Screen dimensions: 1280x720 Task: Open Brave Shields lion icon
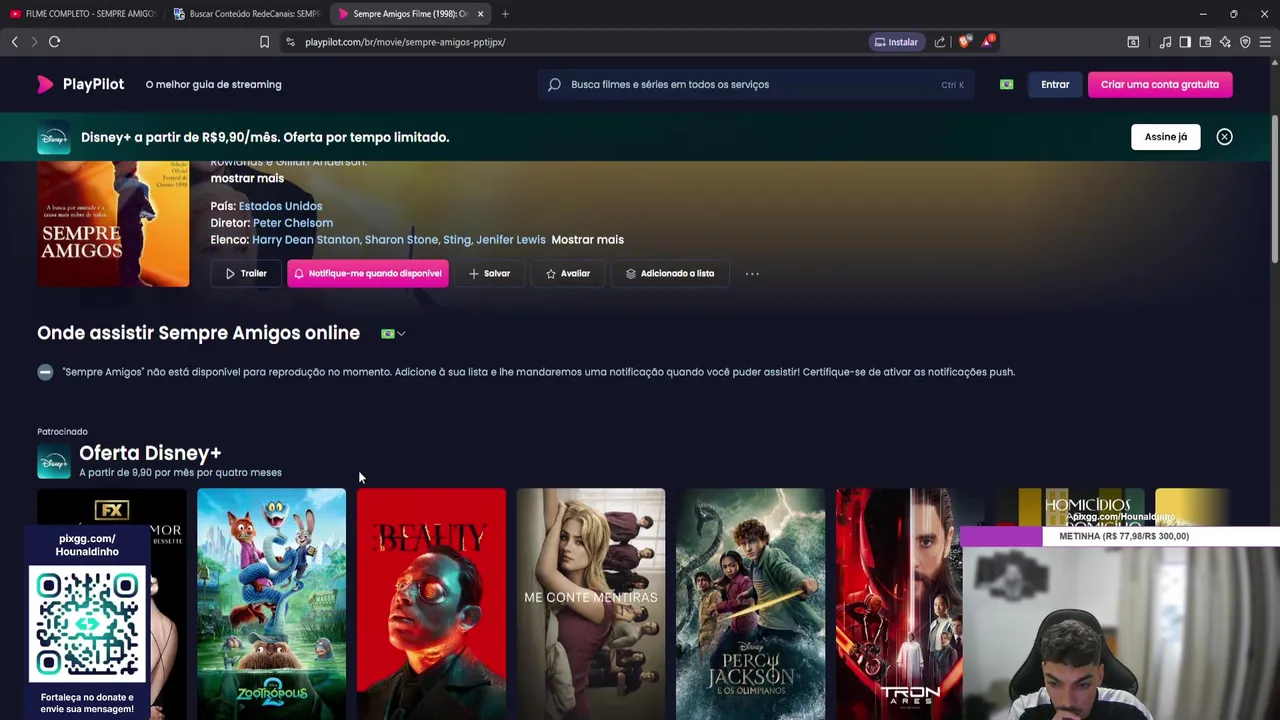coord(964,42)
